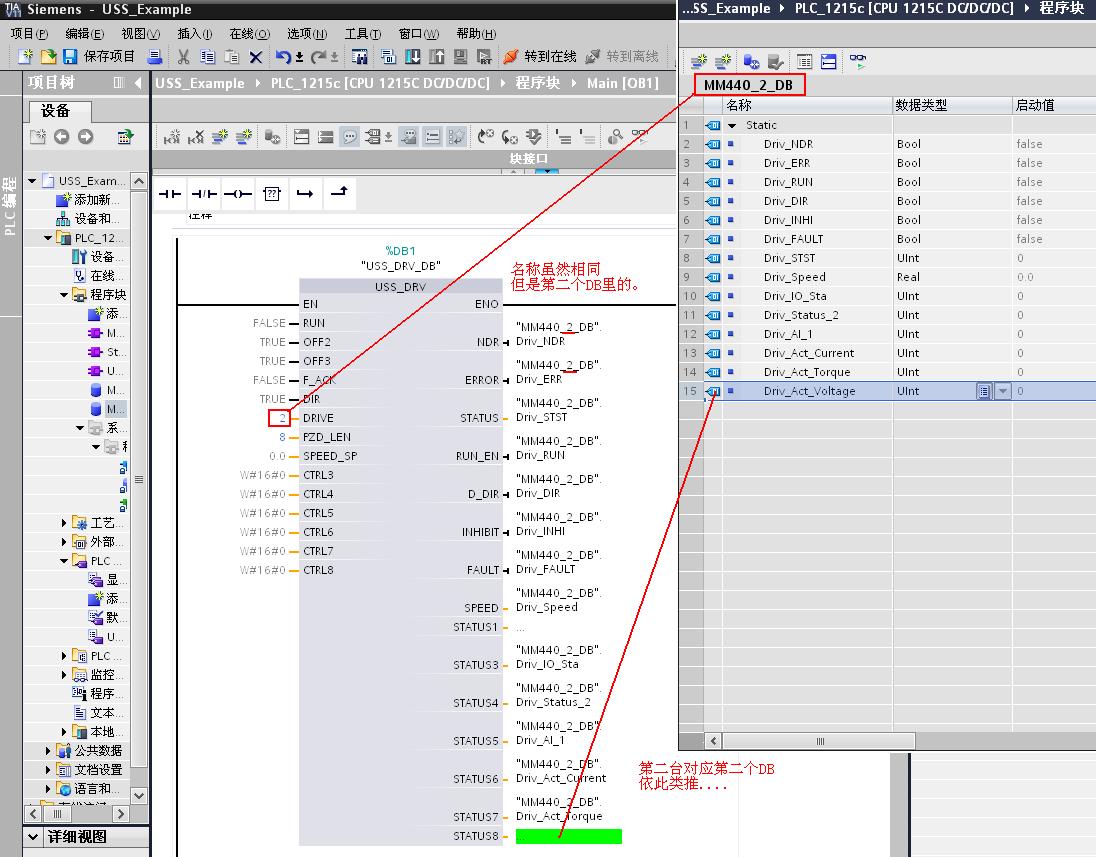Click monitoring glasses icon in DB editor toolbar

click(x=858, y=62)
